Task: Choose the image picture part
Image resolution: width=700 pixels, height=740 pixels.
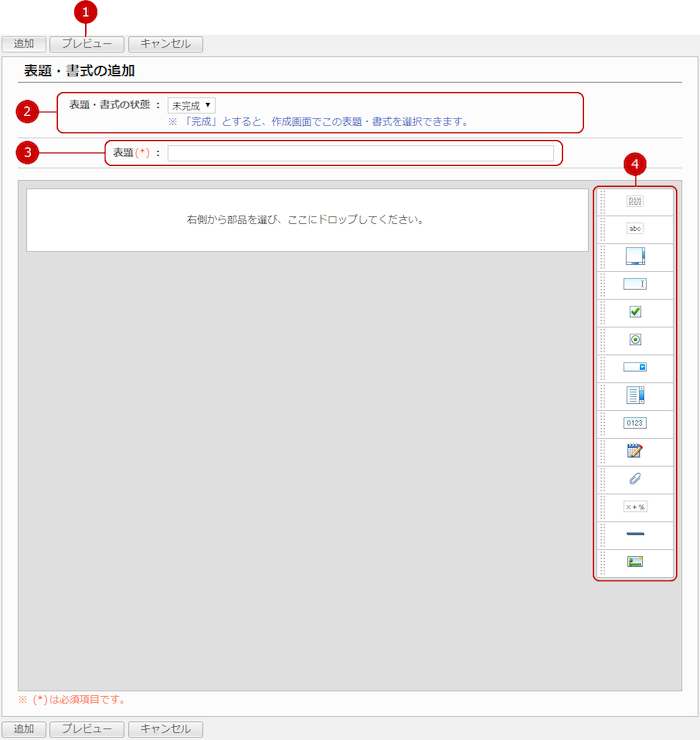Action: click(635, 561)
